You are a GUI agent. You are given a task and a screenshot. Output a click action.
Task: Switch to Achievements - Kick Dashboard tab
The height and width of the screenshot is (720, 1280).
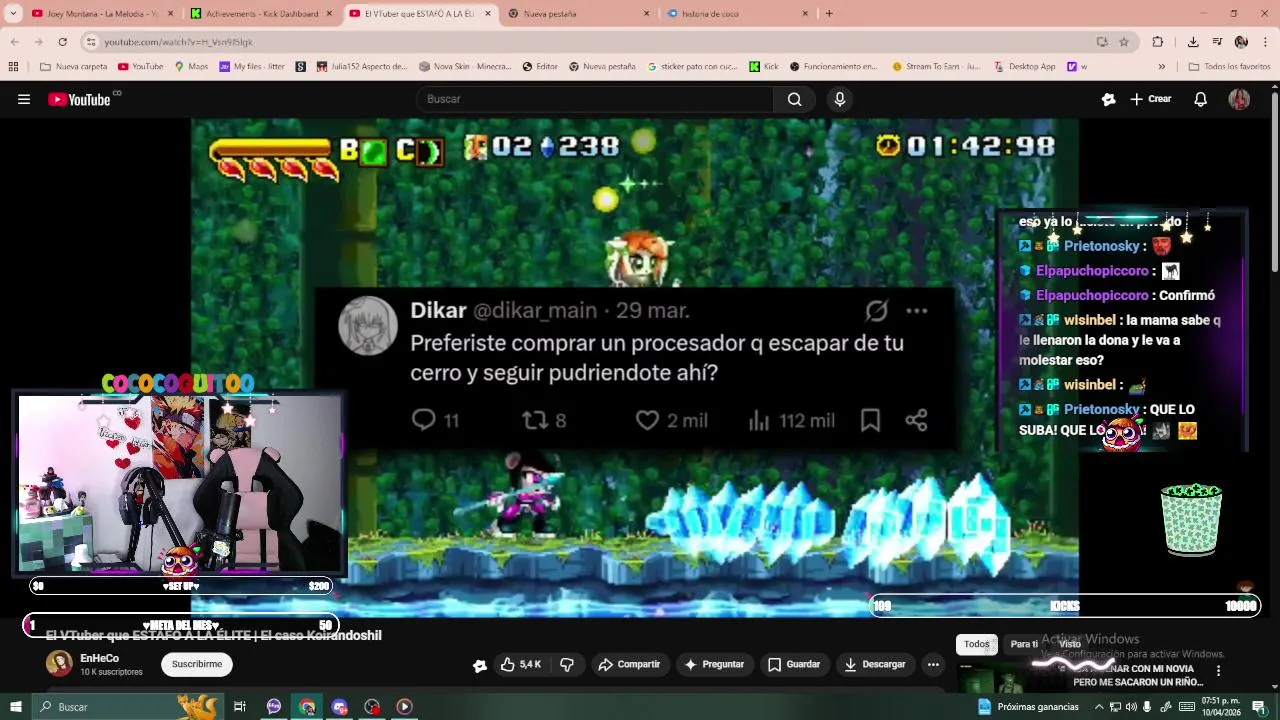click(262, 14)
